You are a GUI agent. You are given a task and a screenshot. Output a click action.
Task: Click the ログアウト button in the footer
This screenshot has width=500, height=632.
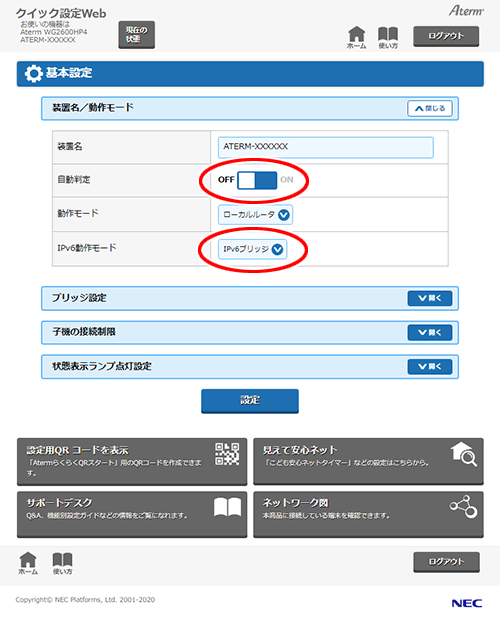click(x=446, y=562)
